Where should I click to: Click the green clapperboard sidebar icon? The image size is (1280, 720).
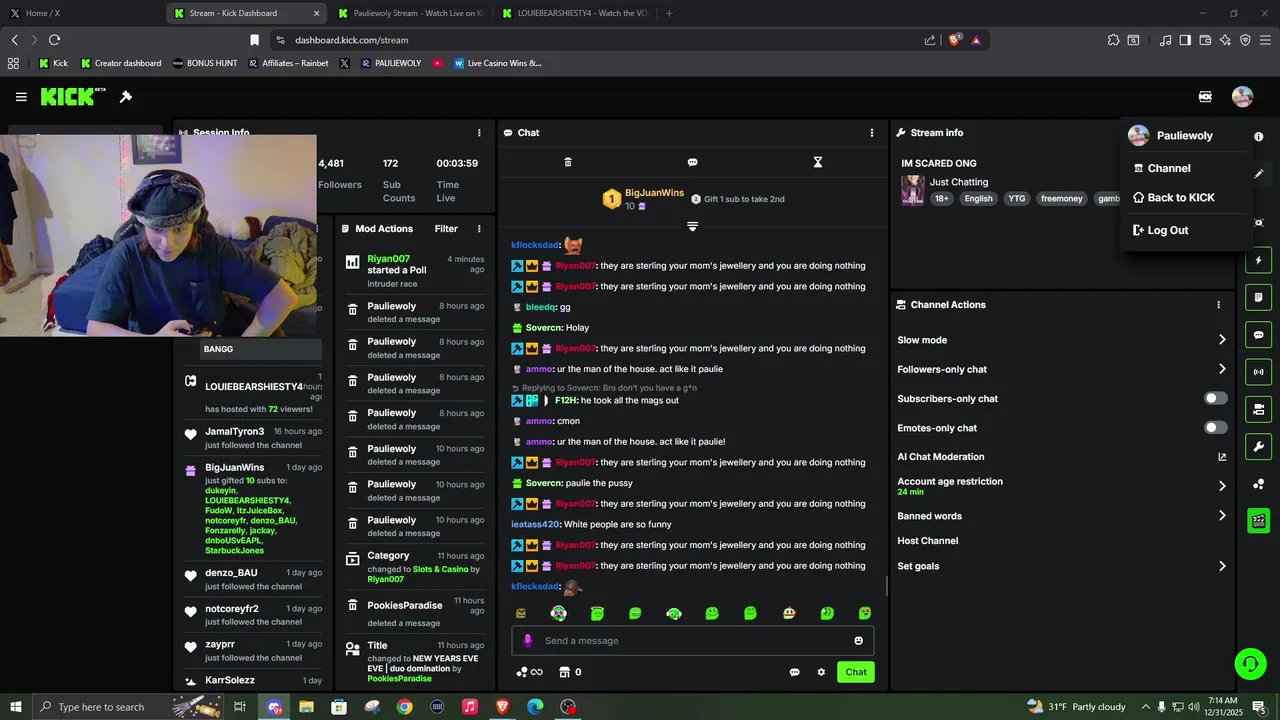click(x=1259, y=520)
